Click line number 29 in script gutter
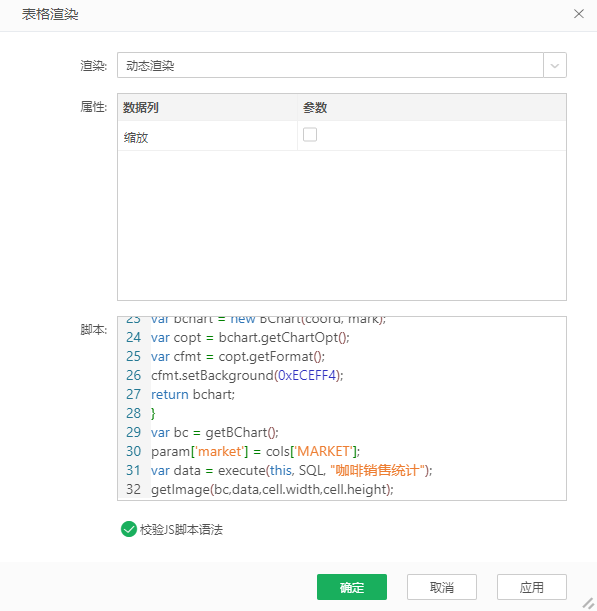 pyautogui.click(x=133, y=432)
